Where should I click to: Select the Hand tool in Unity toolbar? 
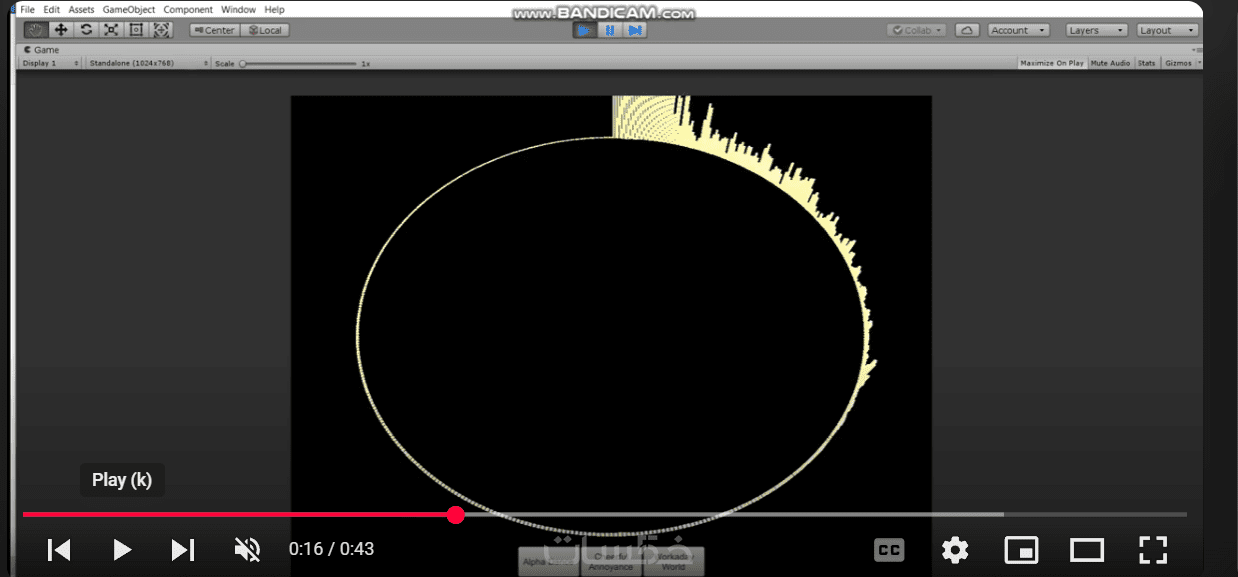click(x=34, y=30)
